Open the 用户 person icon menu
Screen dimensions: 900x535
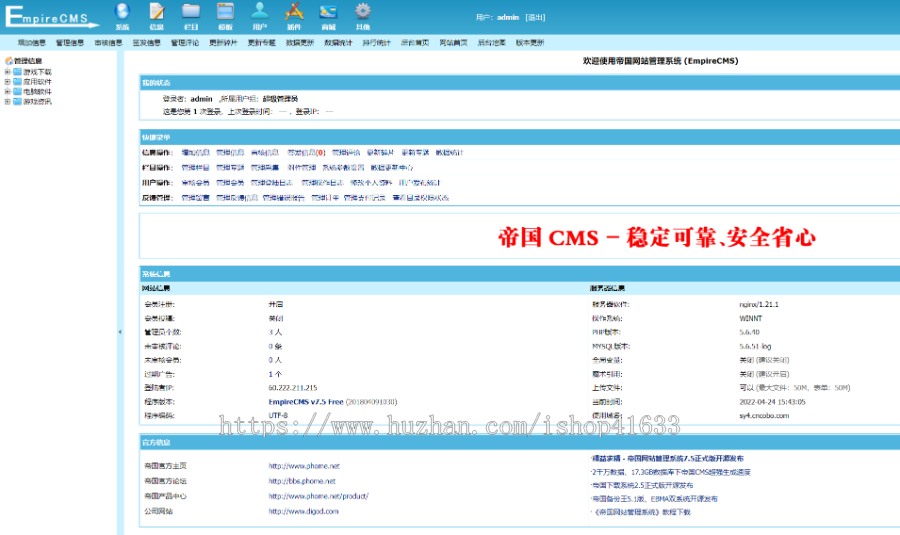click(259, 16)
